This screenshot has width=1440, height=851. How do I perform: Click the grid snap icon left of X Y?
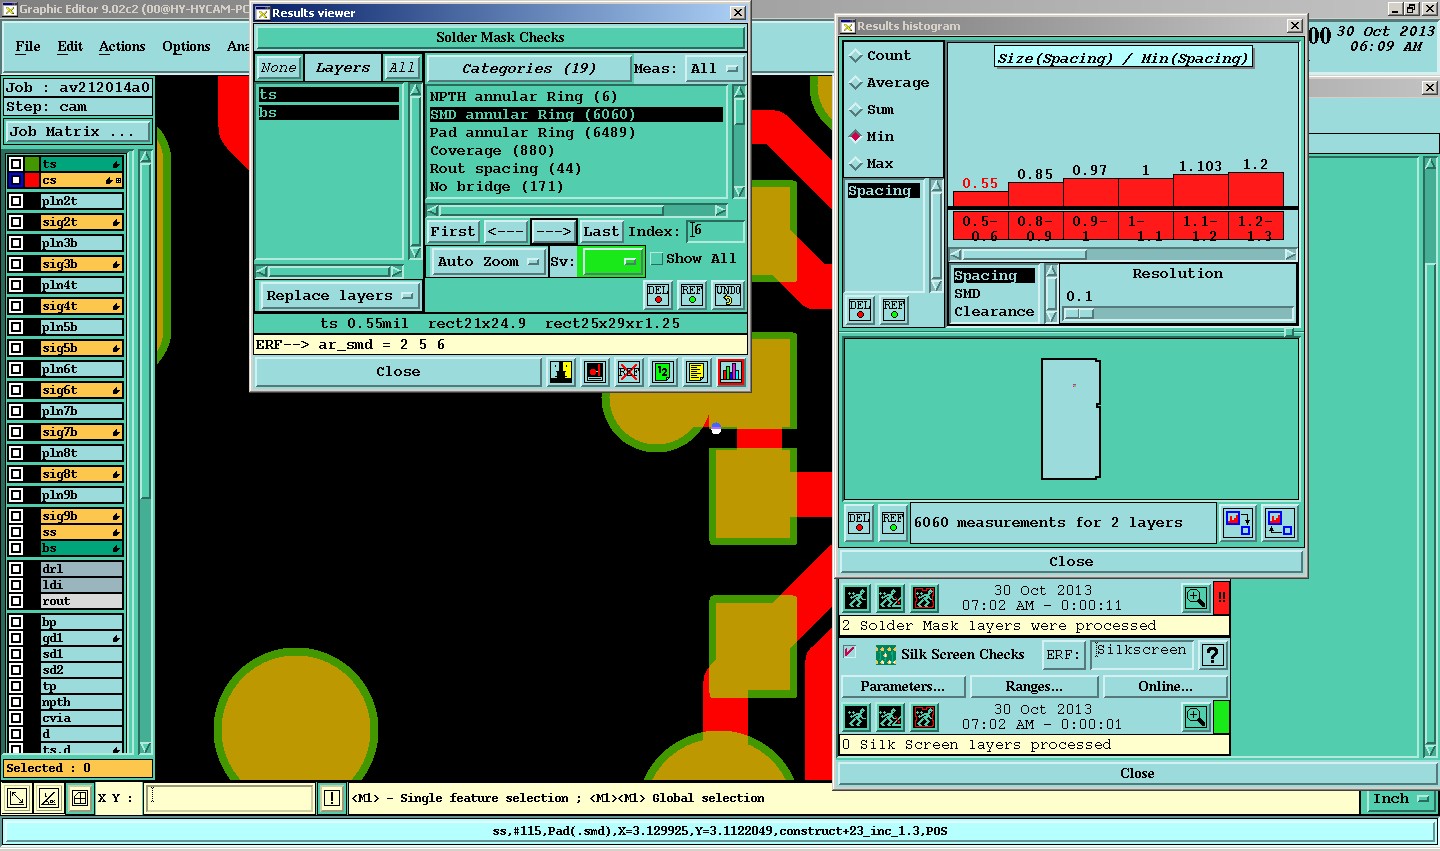[x=80, y=798]
